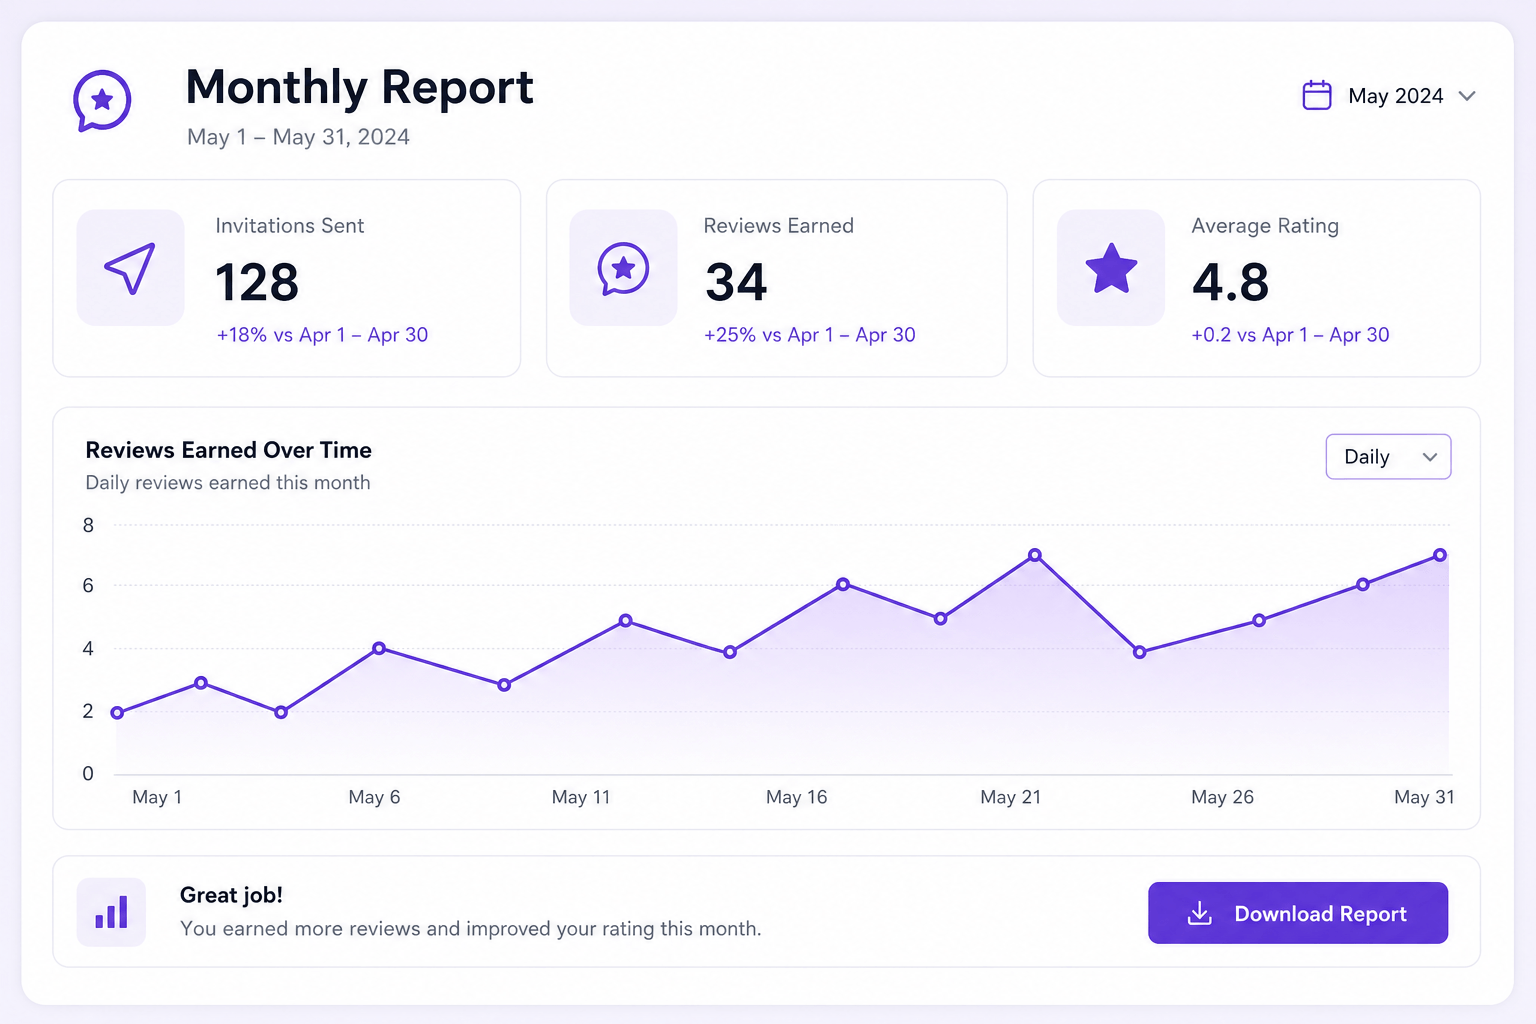
Task: Select the chart data point above May 21
Action: [1035, 555]
